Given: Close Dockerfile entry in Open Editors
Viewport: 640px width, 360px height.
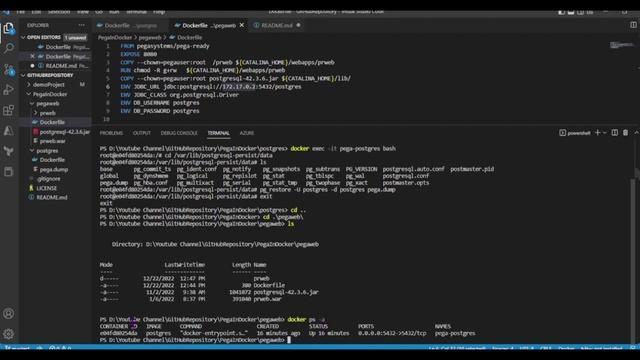Looking at the screenshot, I should pos(33,56).
